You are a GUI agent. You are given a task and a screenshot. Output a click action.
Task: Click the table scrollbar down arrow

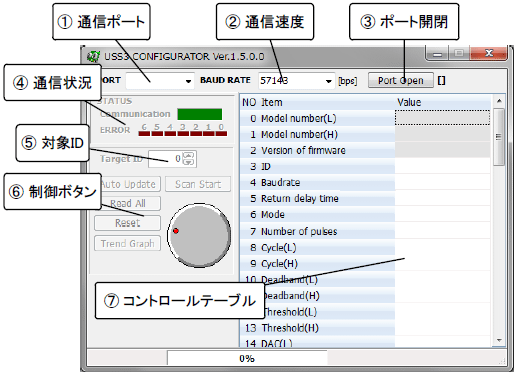(x=499, y=340)
